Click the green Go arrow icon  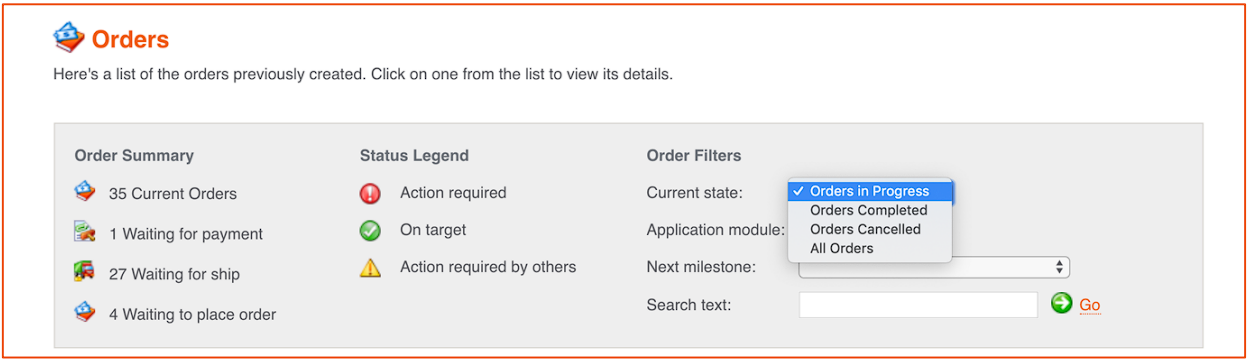[x=1061, y=303]
